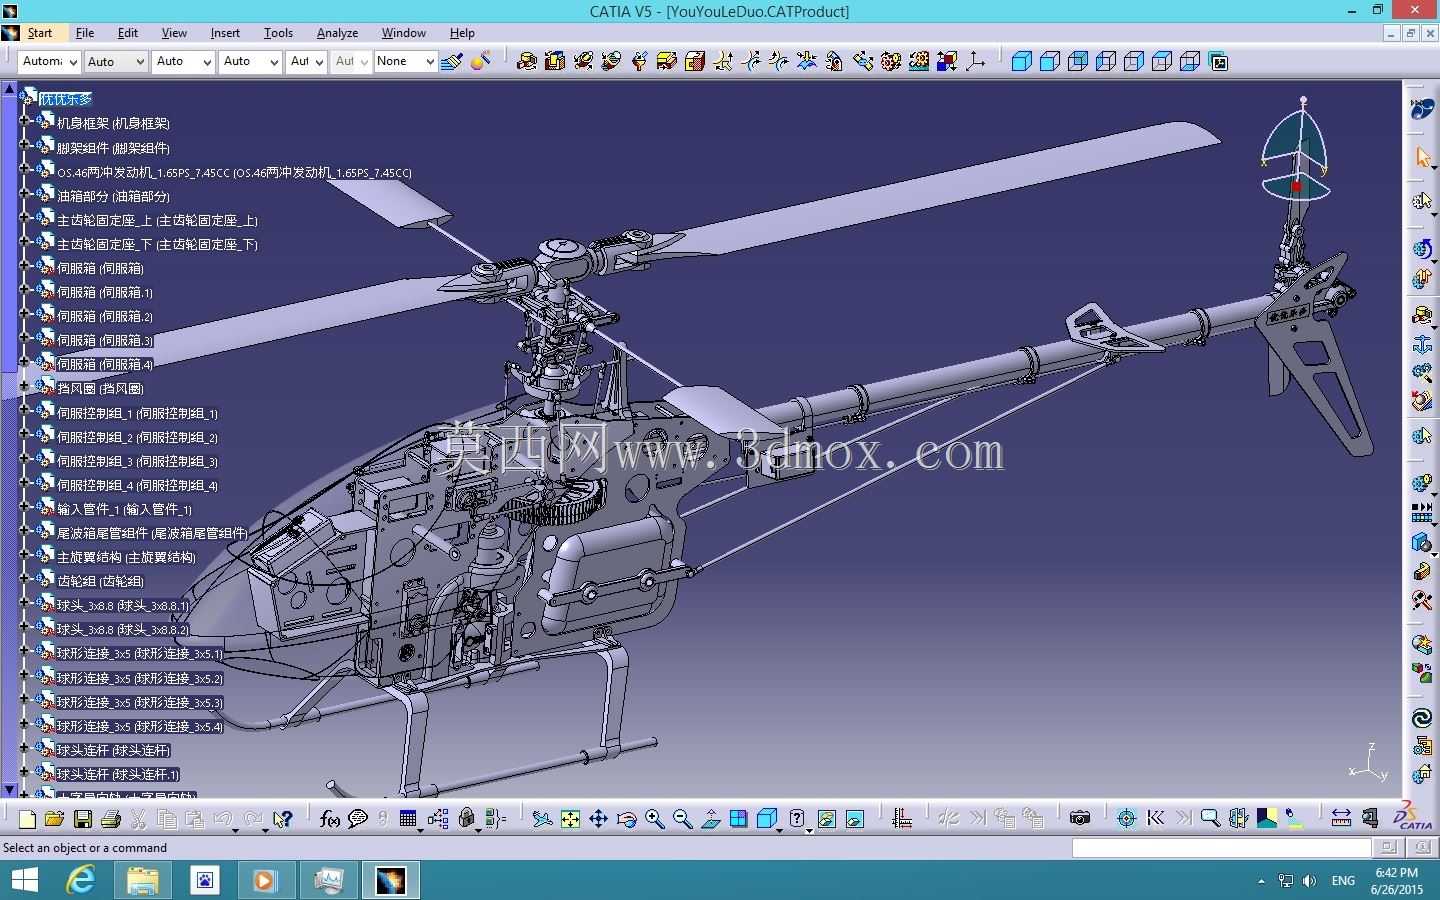This screenshot has width=1440, height=900.
Task: Expand the 油箱部分 tree node
Action: pos(25,194)
